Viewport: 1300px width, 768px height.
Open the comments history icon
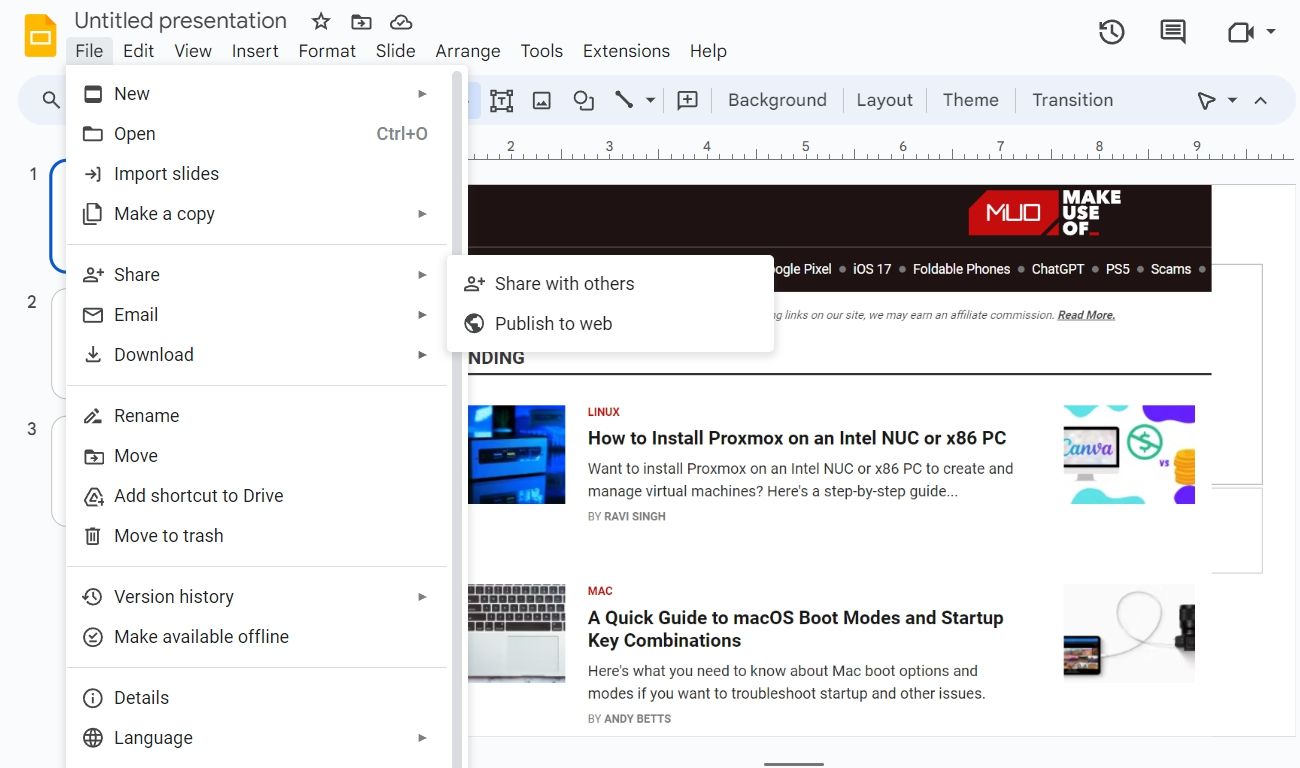click(x=1172, y=32)
